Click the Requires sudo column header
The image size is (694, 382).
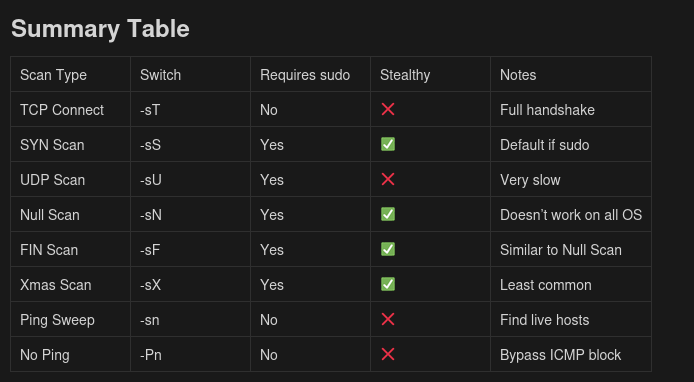click(305, 75)
